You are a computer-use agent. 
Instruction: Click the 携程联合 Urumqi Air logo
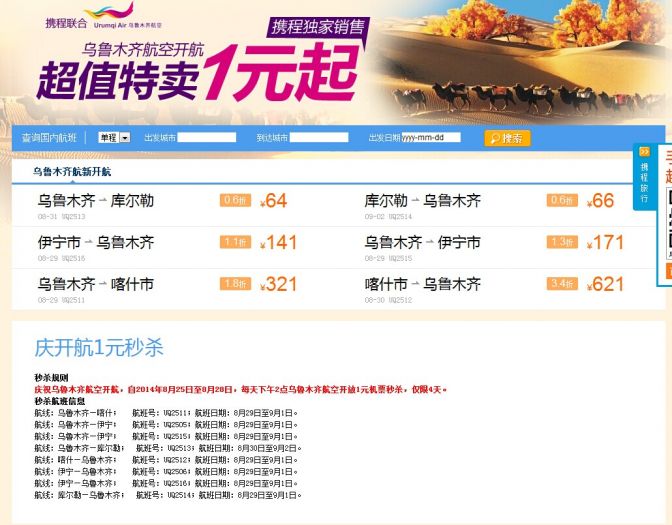(x=104, y=16)
